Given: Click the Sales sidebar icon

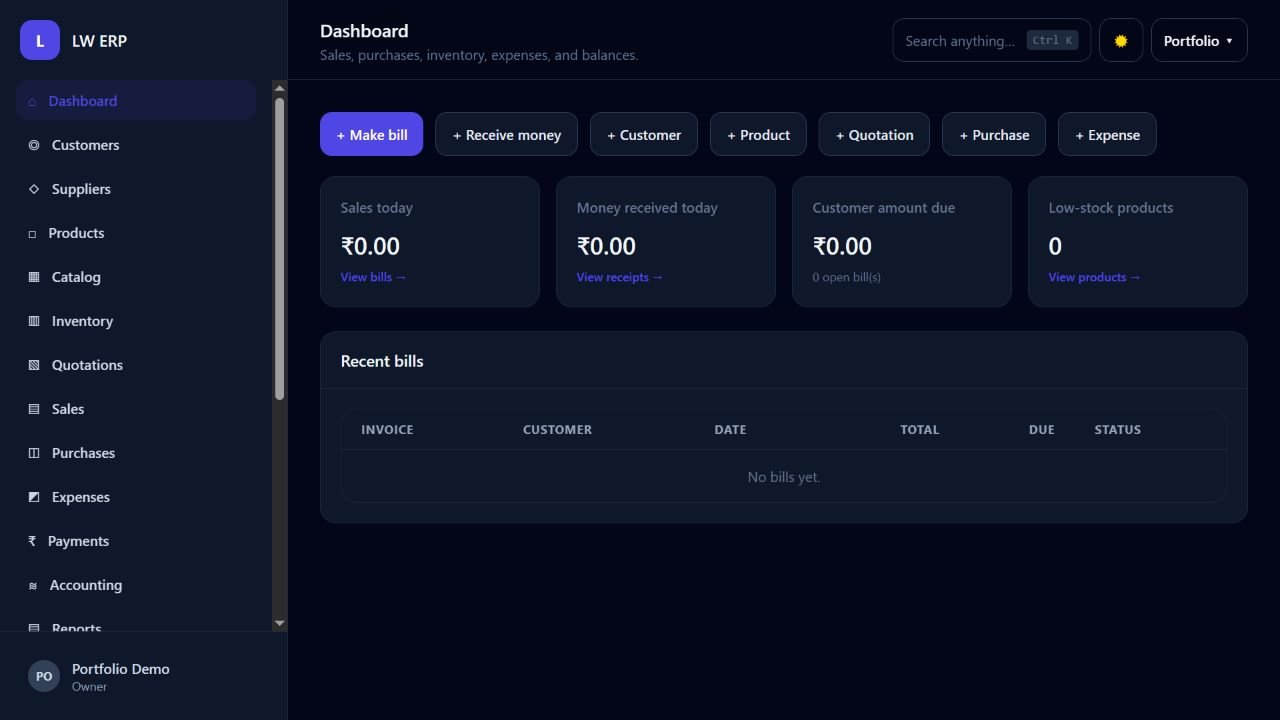Looking at the screenshot, I should click(x=34, y=409).
